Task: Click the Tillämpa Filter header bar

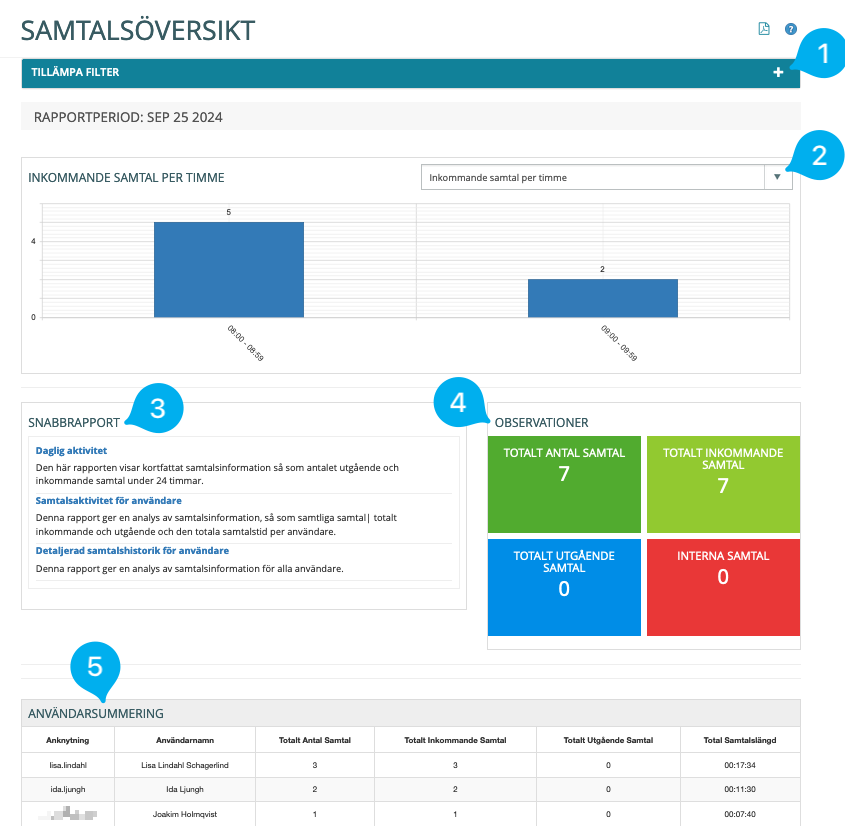Action: pyautogui.click(x=400, y=73)
